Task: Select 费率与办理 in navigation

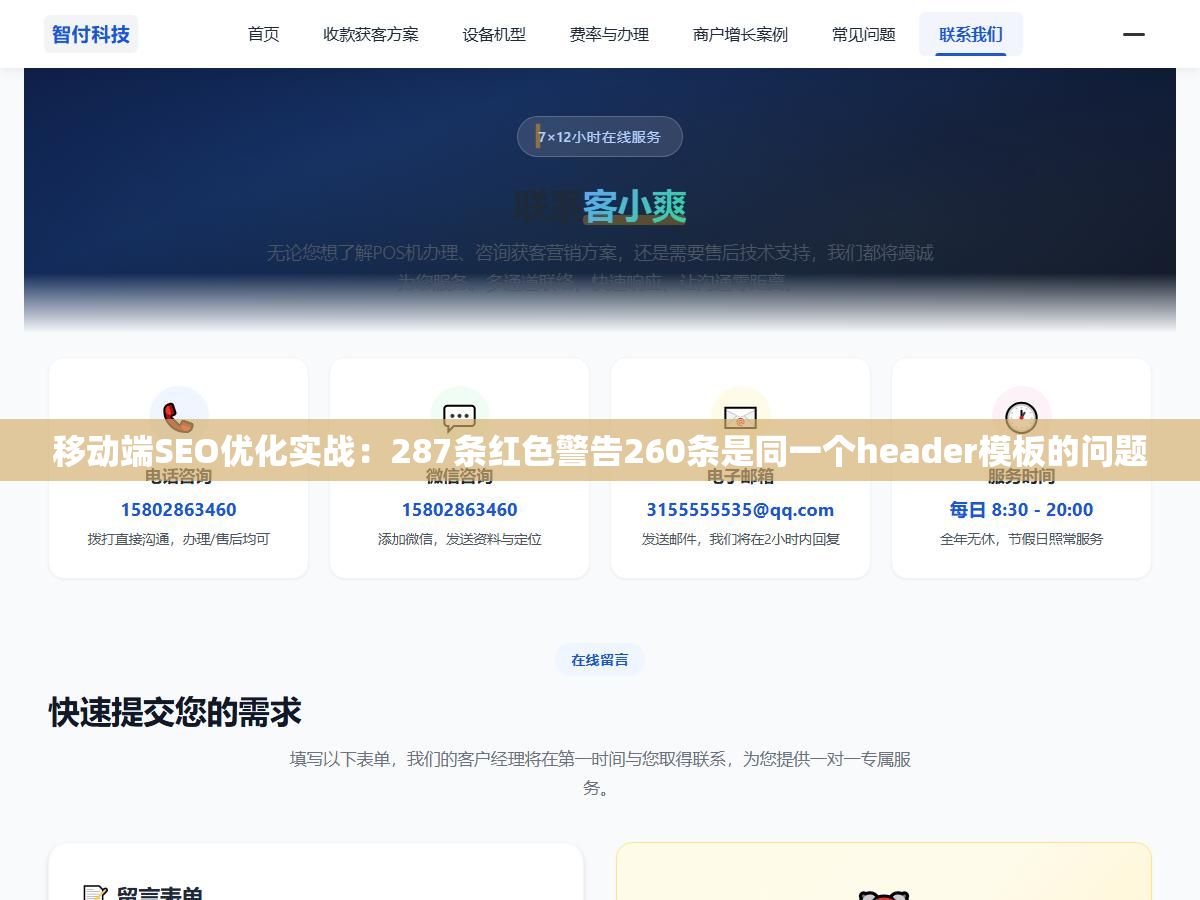Action: [609, 34]
